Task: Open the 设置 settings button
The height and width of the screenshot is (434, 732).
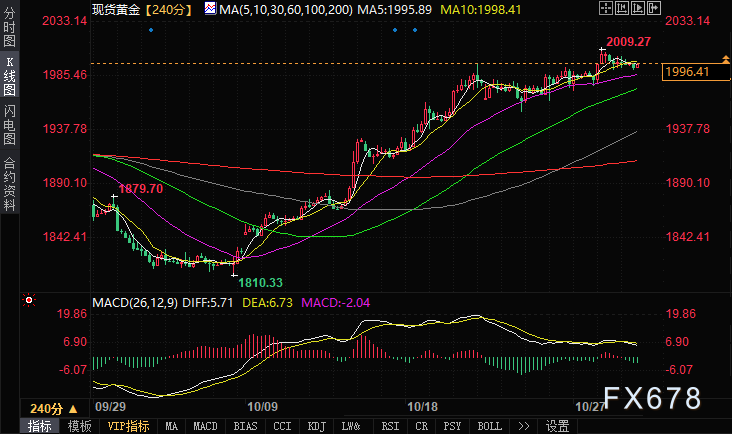Action: pyautogui.click(x=557, y=425)
